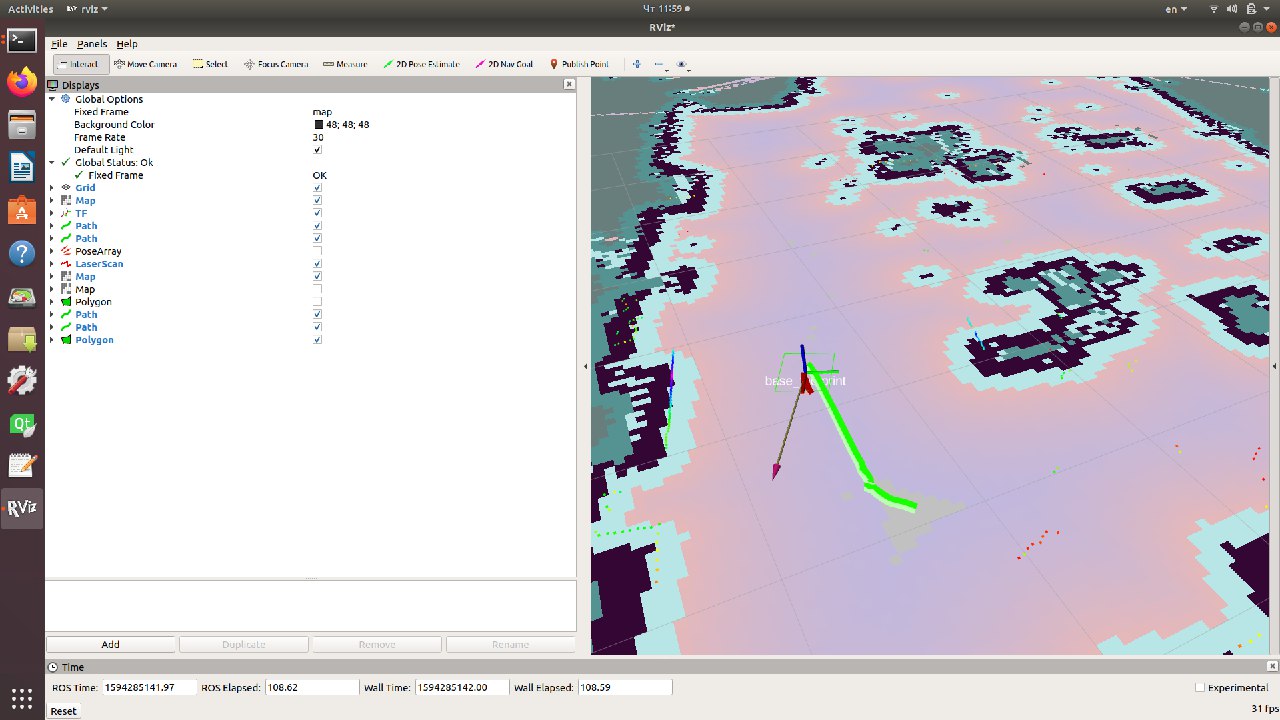Disable the Grid display checkbox

point(318,188)
